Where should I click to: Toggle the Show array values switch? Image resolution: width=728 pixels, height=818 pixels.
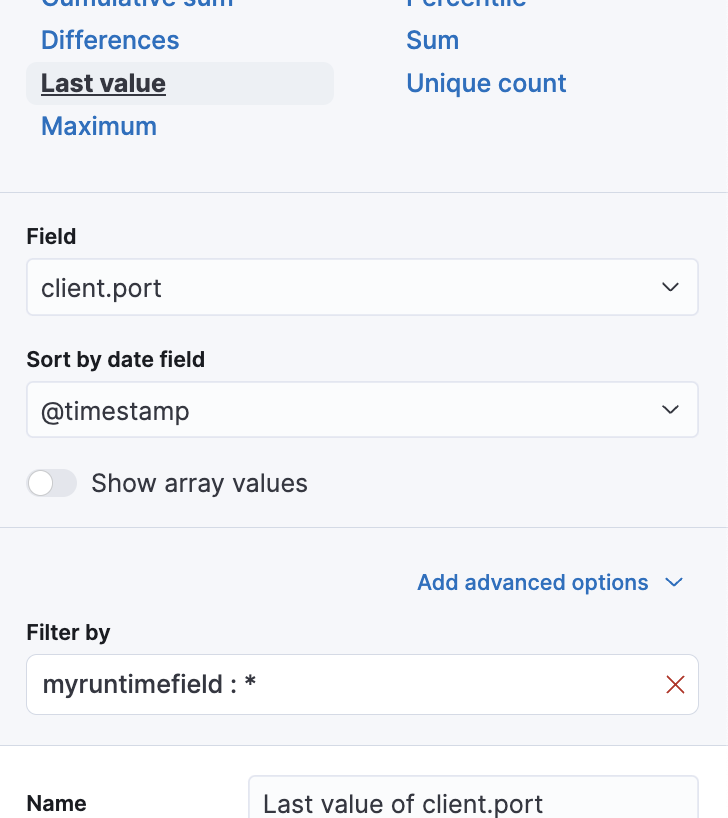[52, 484]
